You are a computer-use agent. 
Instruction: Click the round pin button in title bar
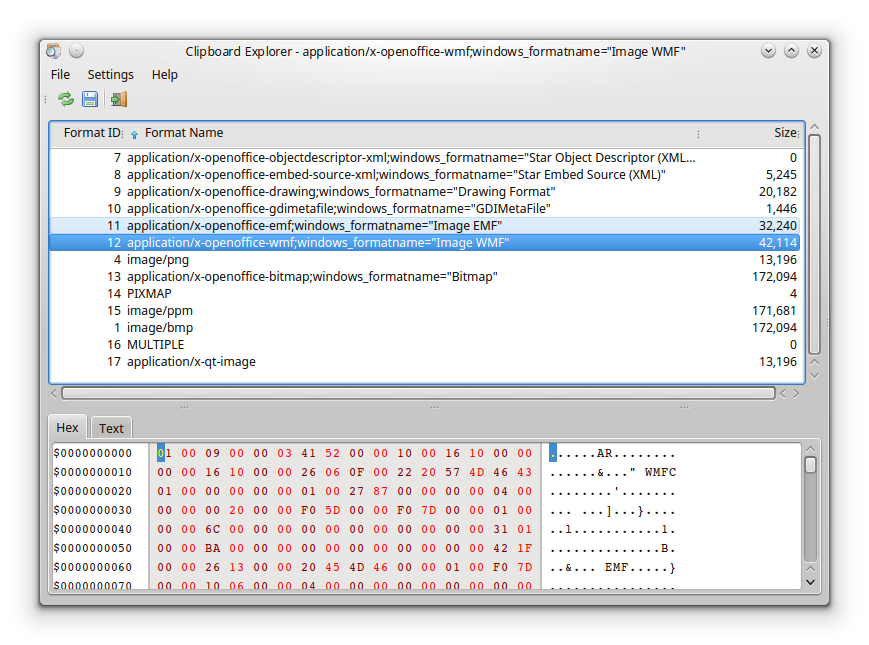pos(76,51)
